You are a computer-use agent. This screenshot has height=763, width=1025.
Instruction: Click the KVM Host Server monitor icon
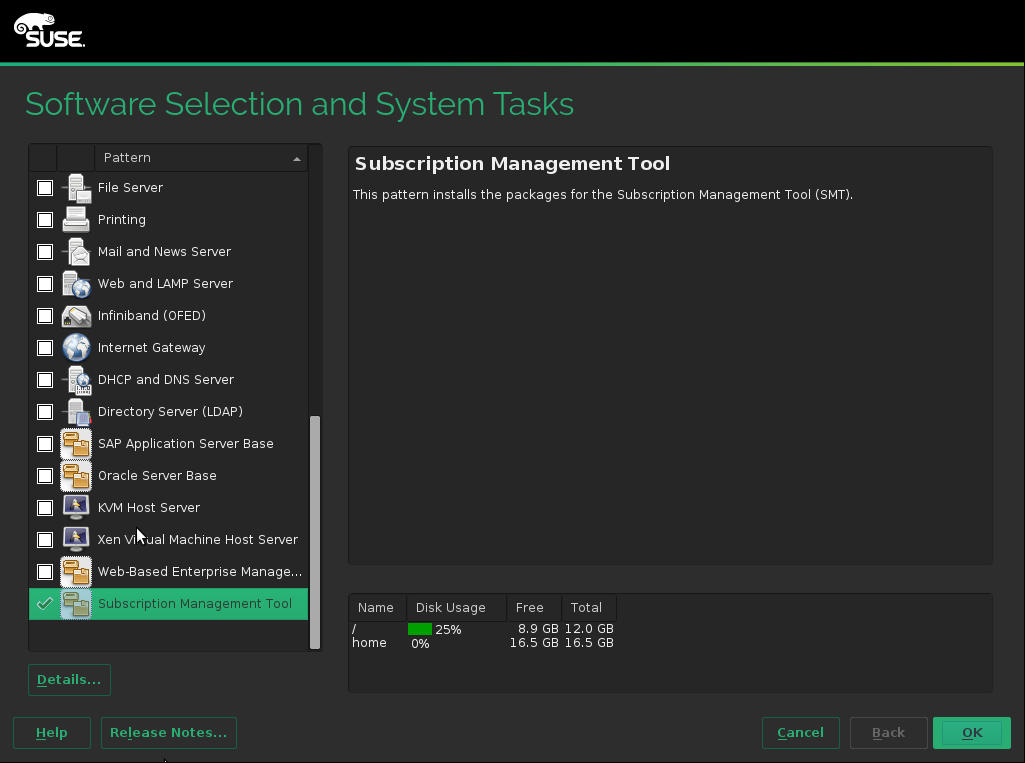tap(77, 508)
